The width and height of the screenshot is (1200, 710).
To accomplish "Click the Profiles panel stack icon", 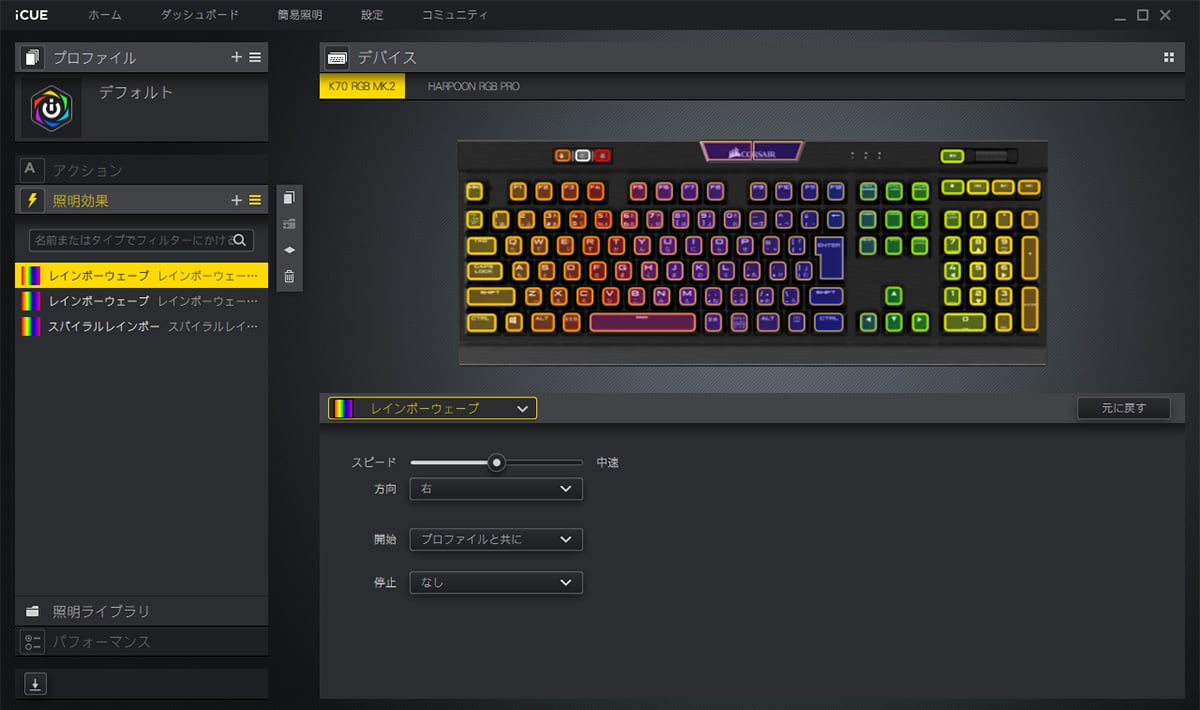I will (33, 57).
